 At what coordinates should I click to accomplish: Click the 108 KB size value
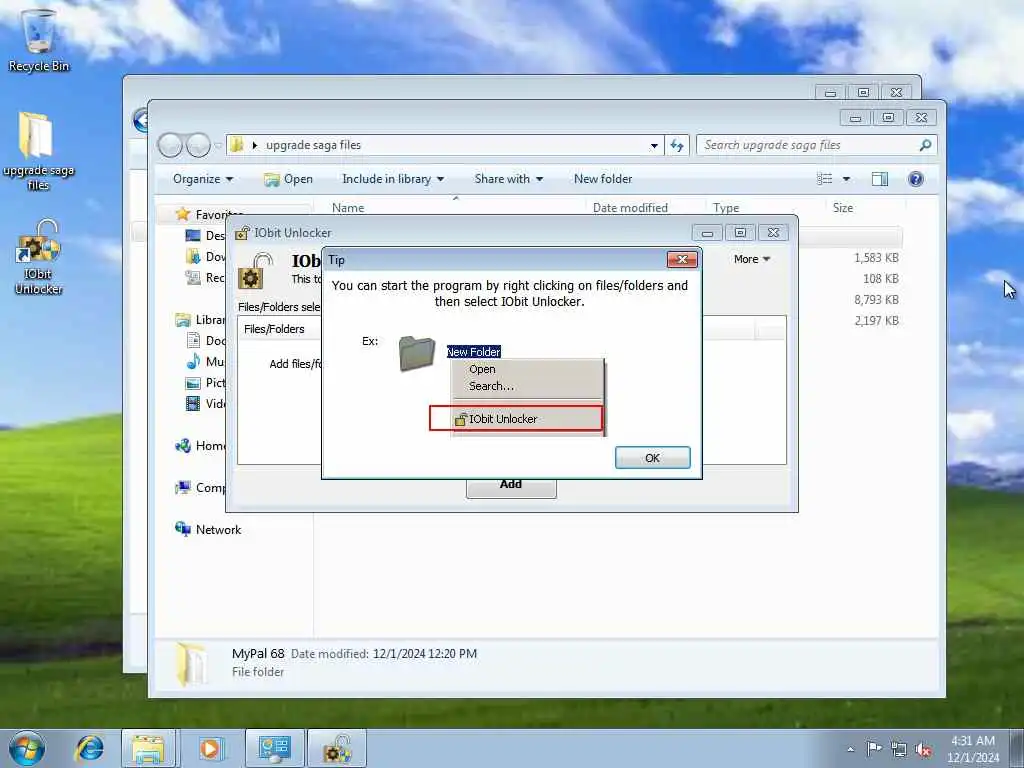[880, 279]
